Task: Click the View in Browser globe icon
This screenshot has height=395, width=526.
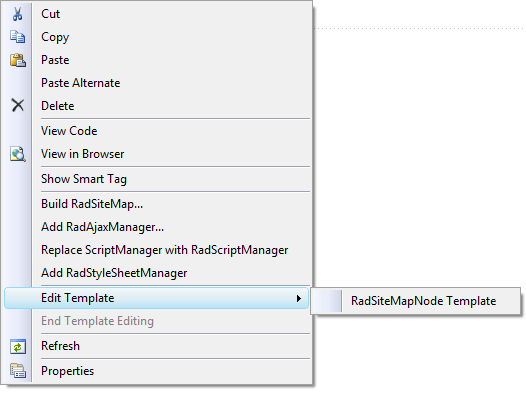Action: point(17,154)
